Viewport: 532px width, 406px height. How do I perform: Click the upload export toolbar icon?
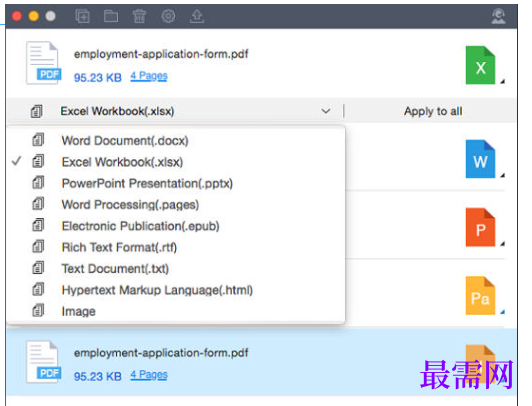197,16
